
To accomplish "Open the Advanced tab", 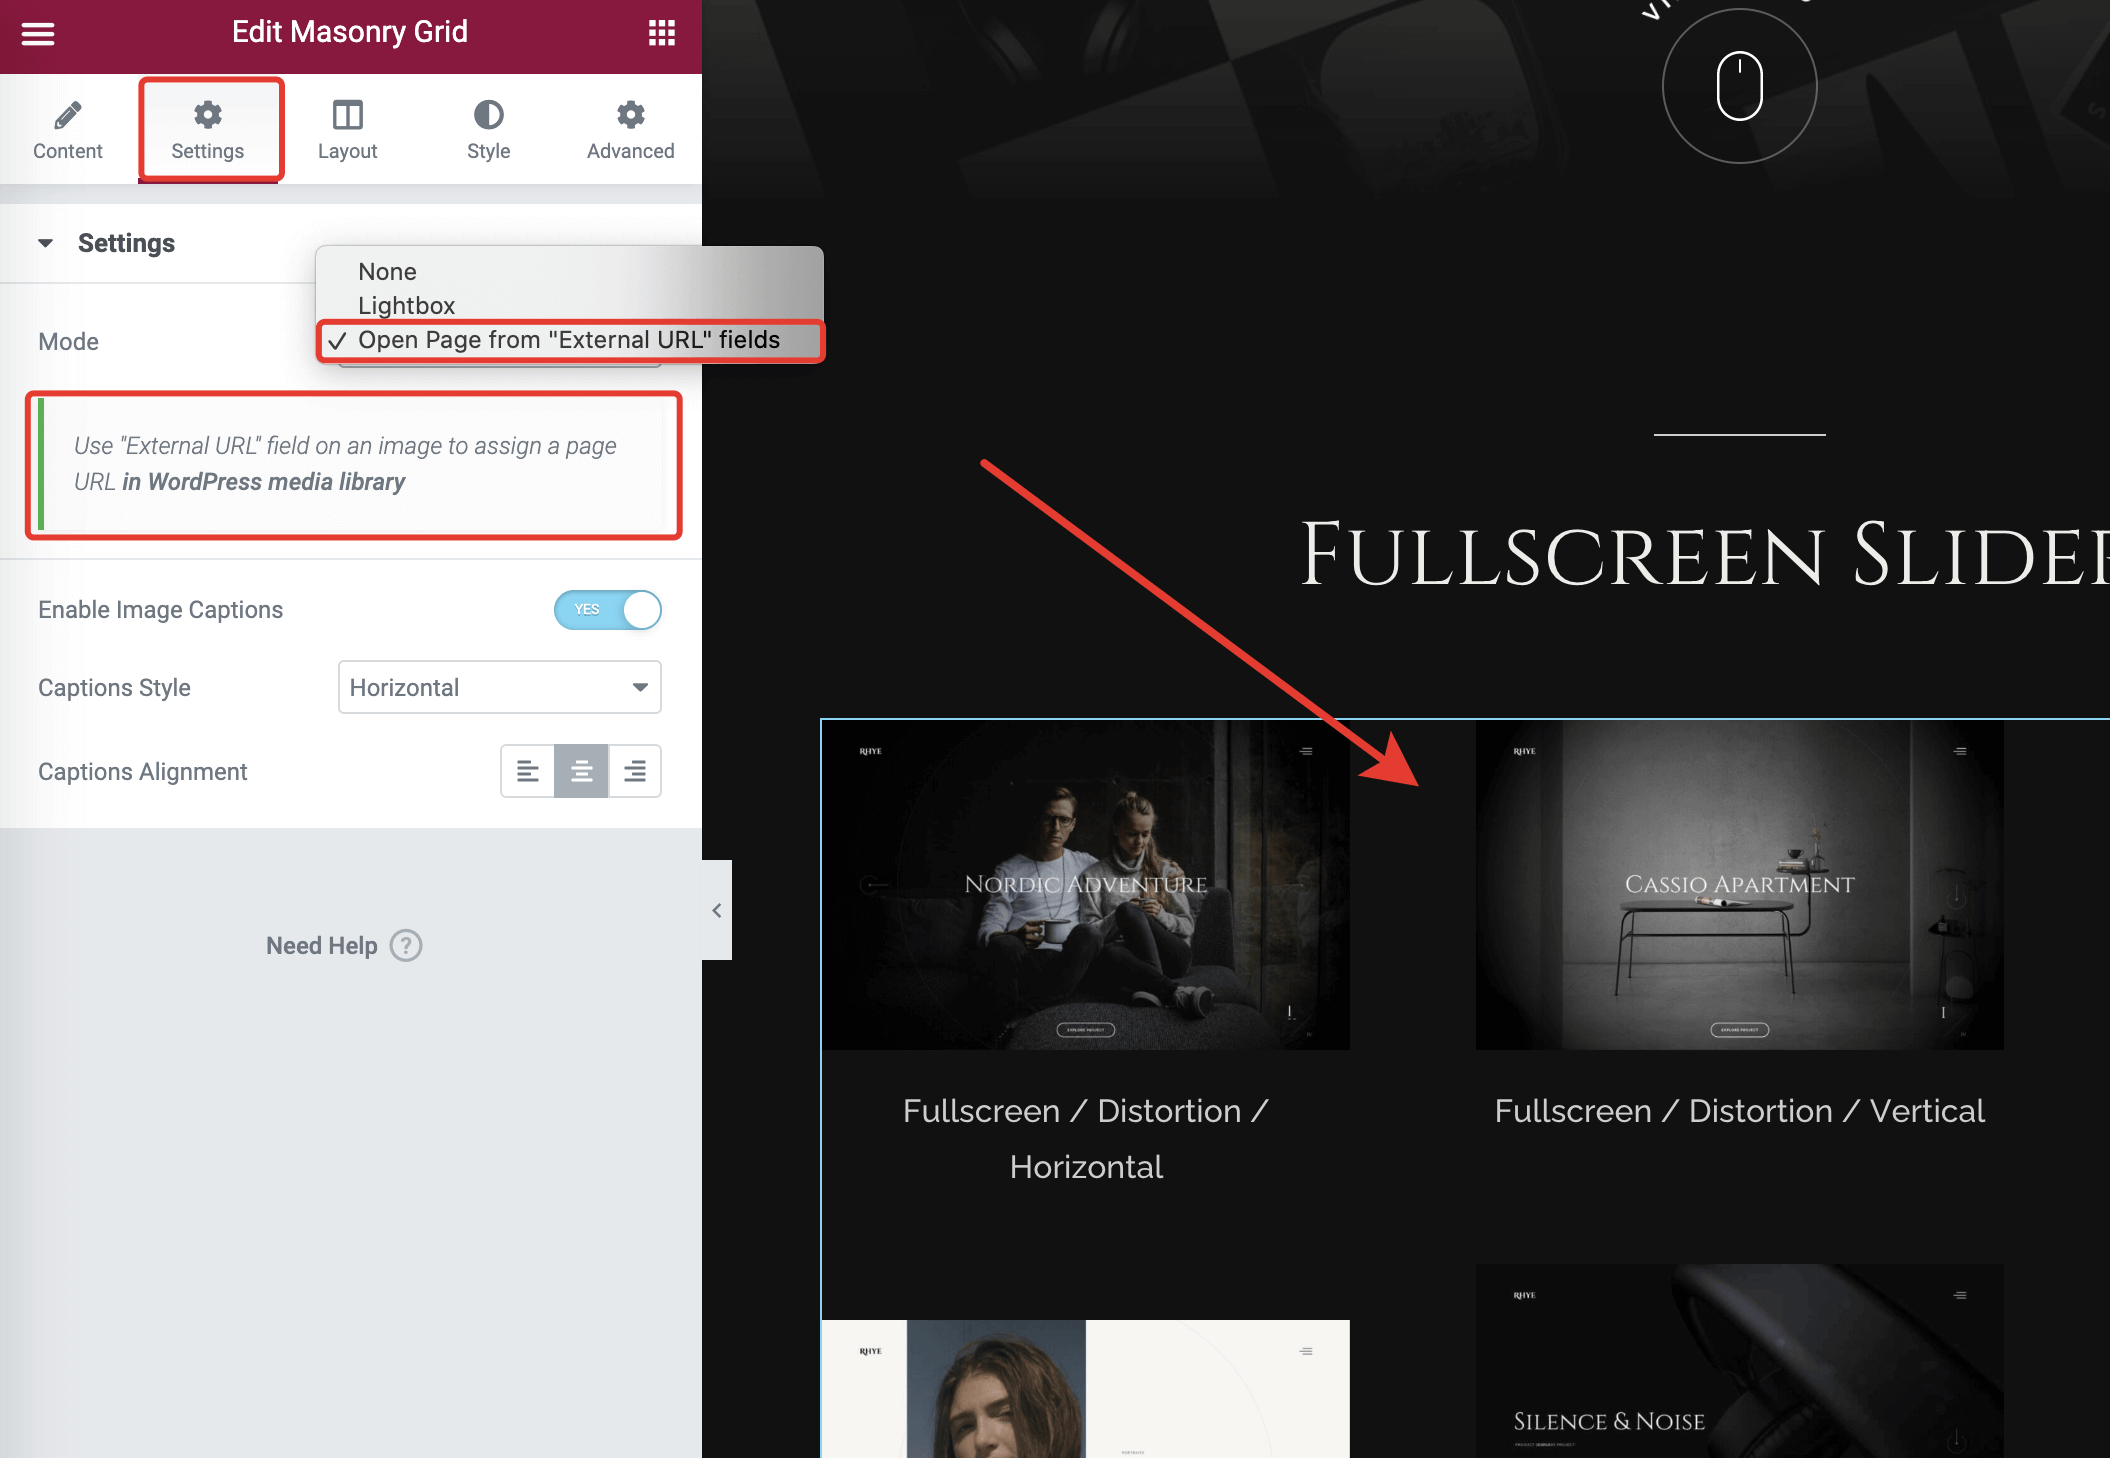I will 630,130.
